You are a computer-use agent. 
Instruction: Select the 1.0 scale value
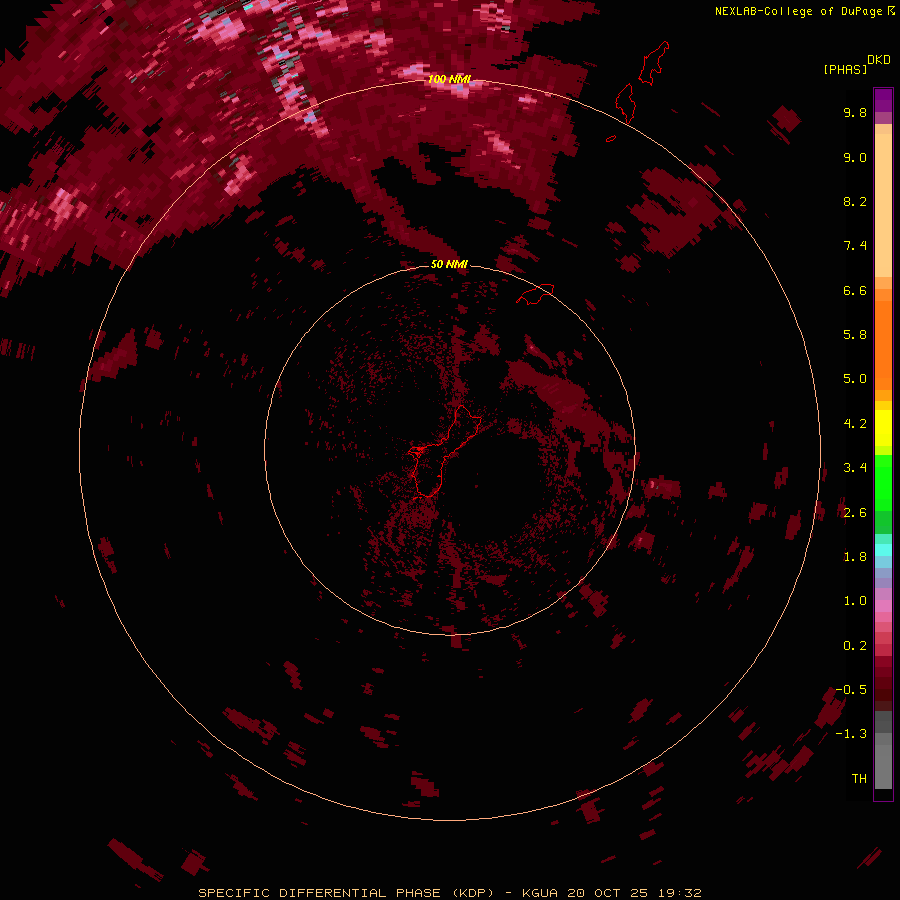point(855,601)
